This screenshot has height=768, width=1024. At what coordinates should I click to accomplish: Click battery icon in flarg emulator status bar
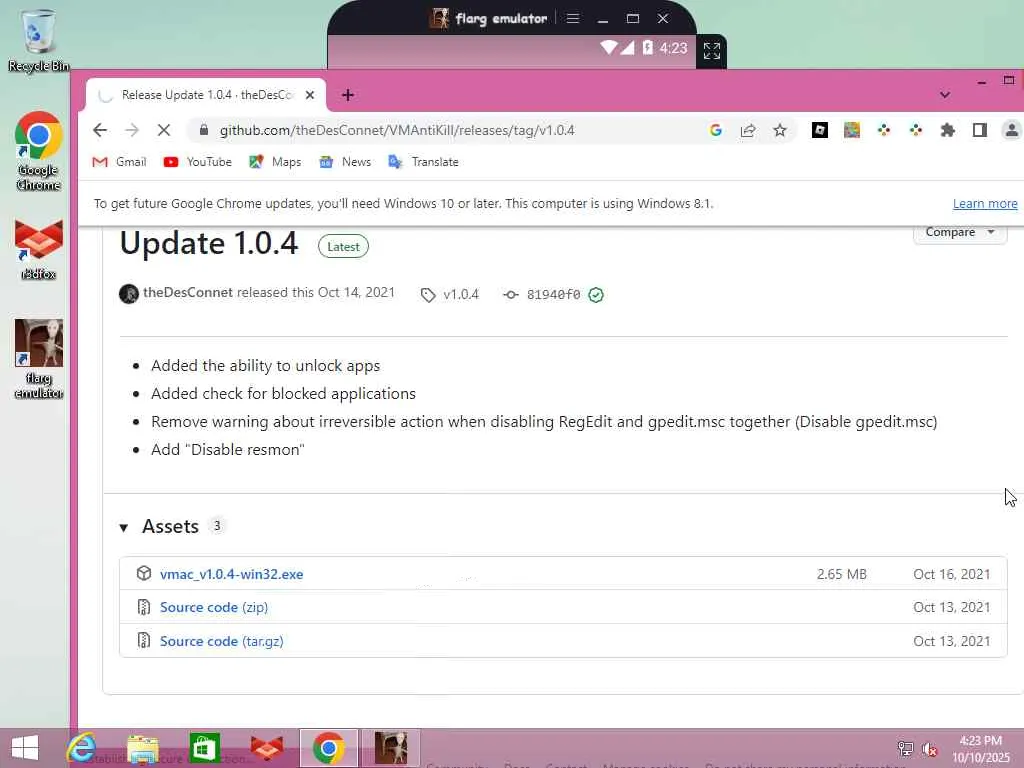coord(648,47)
